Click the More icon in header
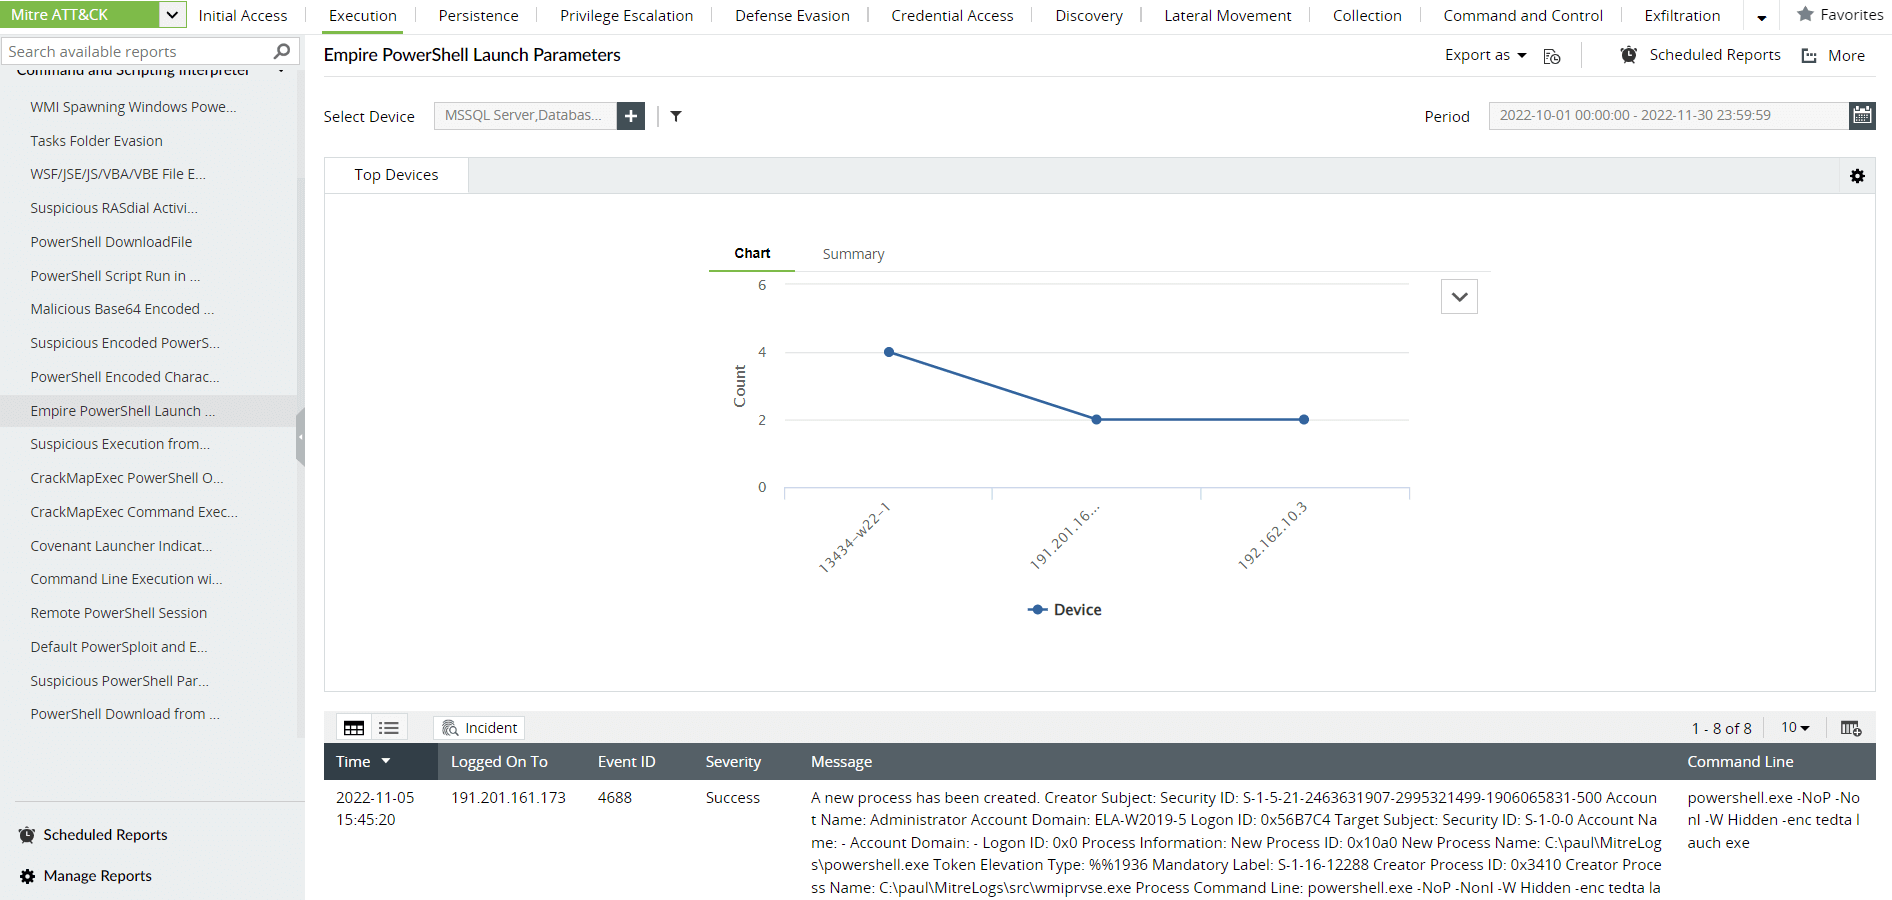The width and height of the screenshot is (1892, 900). (1809, 56)
